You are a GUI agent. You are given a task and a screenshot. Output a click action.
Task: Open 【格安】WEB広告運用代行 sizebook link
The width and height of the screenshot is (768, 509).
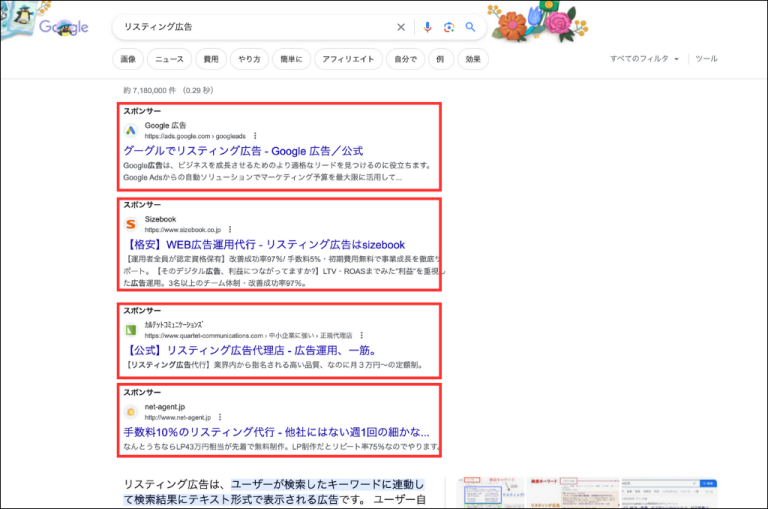click(x=265, y=244)
